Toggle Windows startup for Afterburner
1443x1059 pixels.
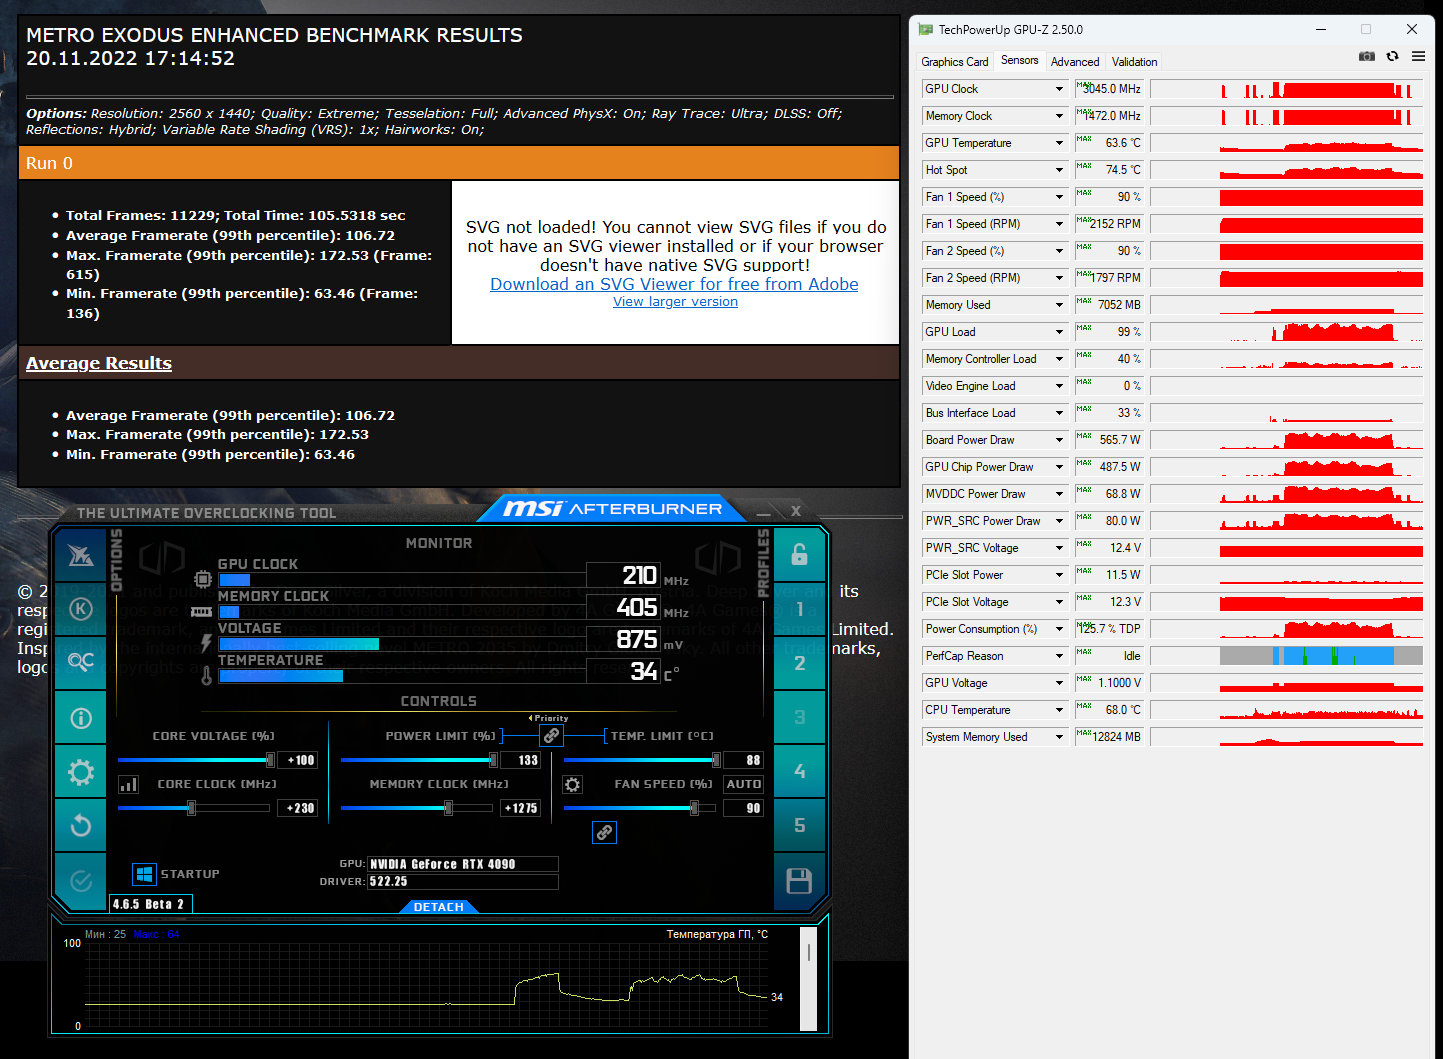pyautogui.click(x=144, y=874)
